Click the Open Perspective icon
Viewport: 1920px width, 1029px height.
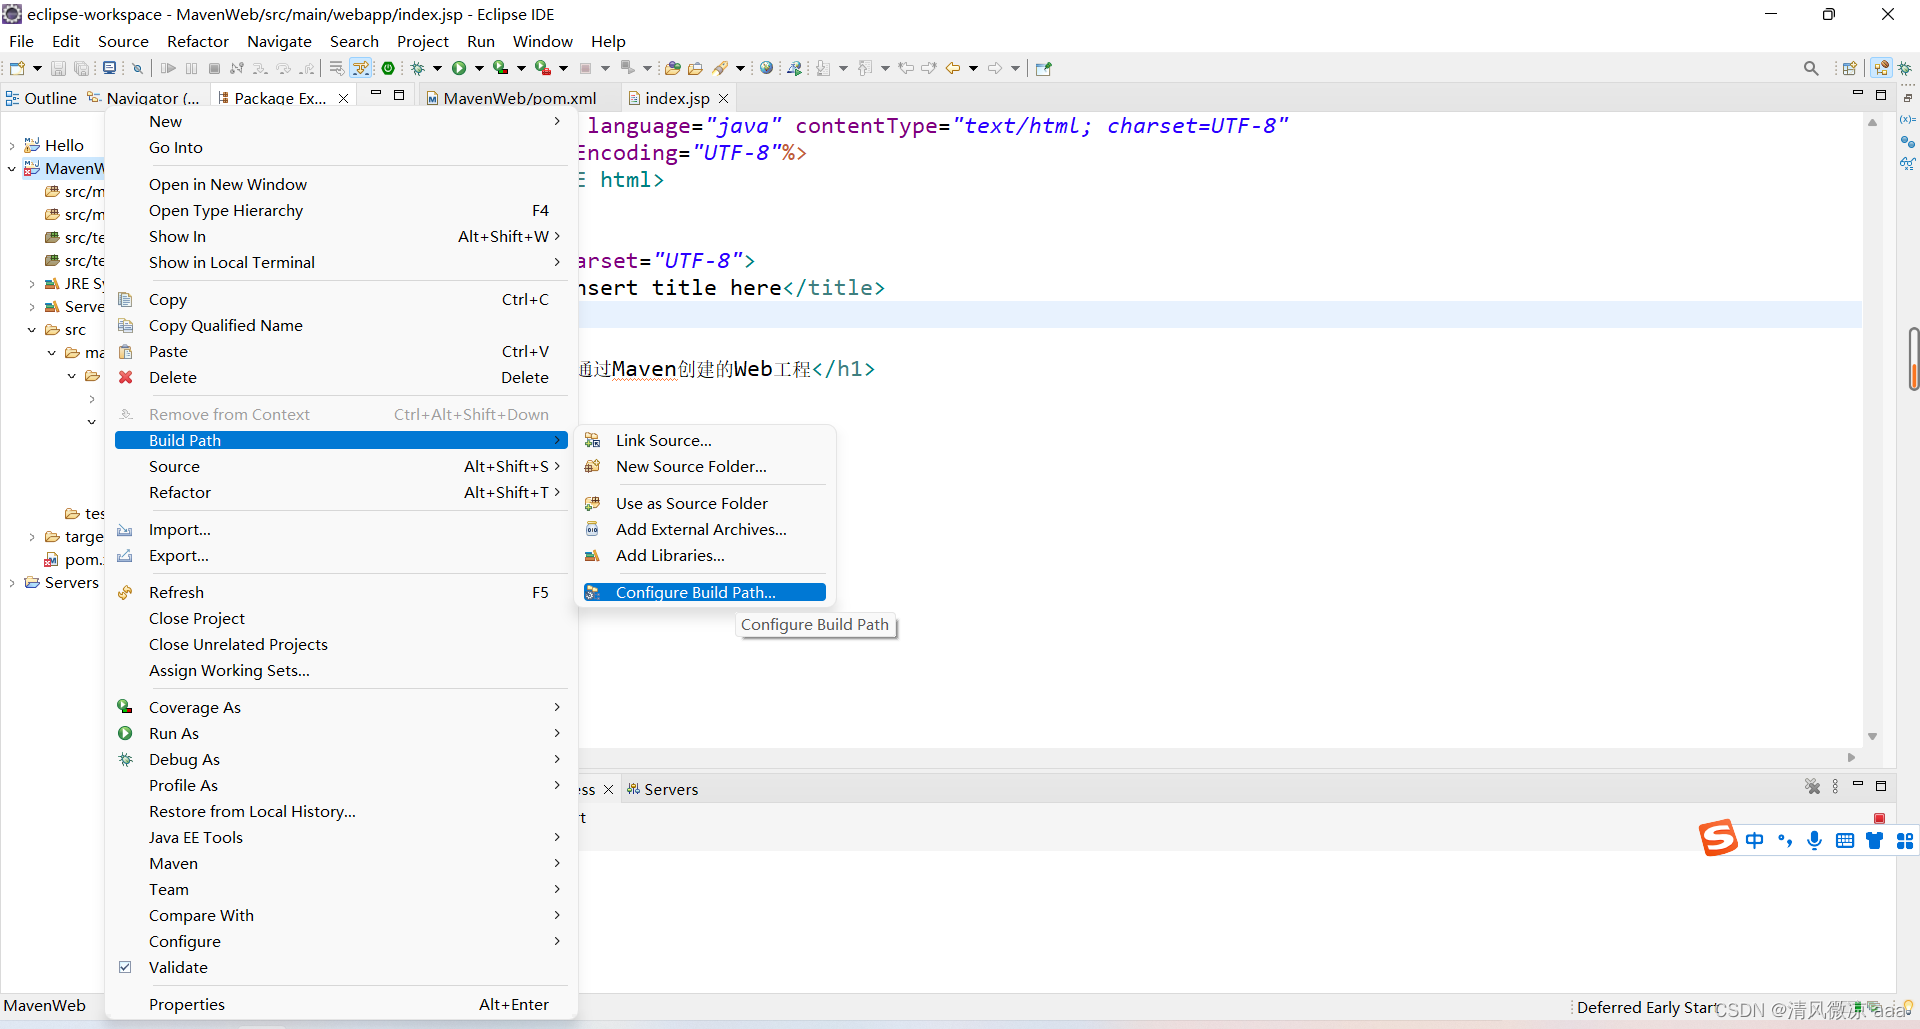1850,68
